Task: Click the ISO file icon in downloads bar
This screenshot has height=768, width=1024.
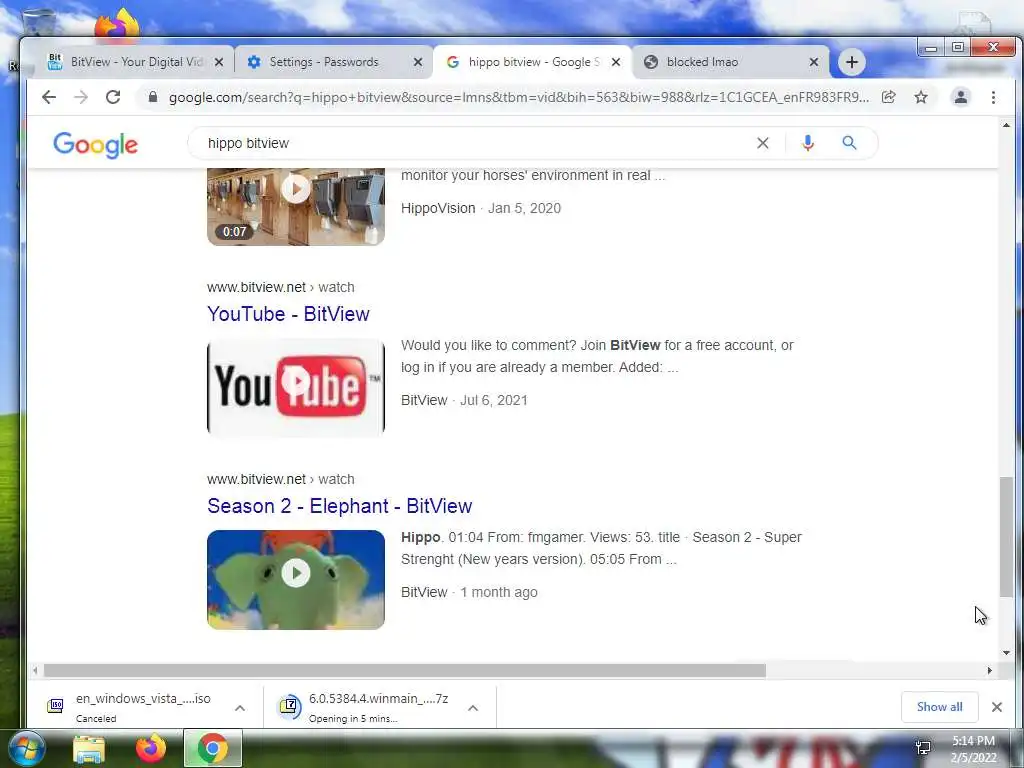Action: click(56, 705)
